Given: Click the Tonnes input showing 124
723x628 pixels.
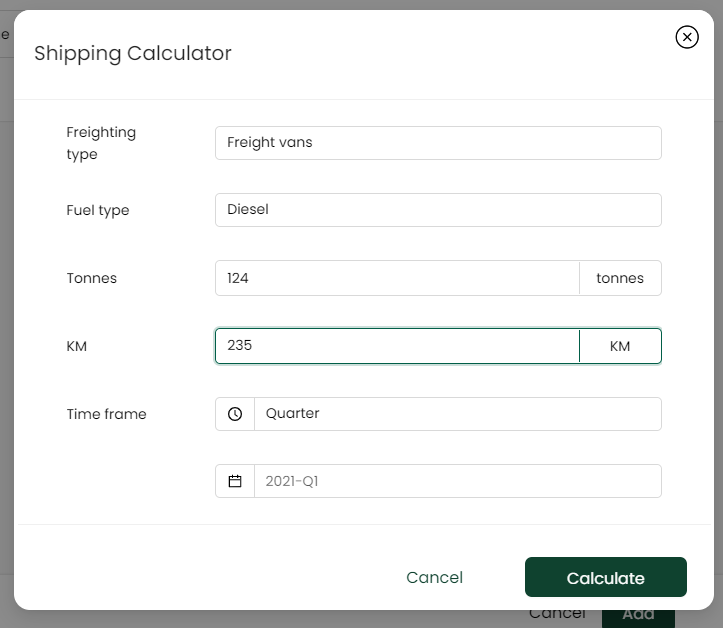Looking at the screenshot, I should pyautogui.click(x=397, y=278).
